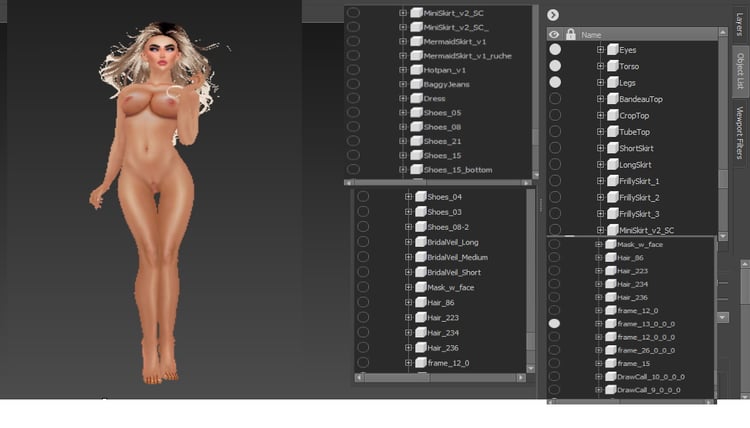The image size is (750, 428).
Task: Show the CropTop object
Action: (x=555, y=115)
